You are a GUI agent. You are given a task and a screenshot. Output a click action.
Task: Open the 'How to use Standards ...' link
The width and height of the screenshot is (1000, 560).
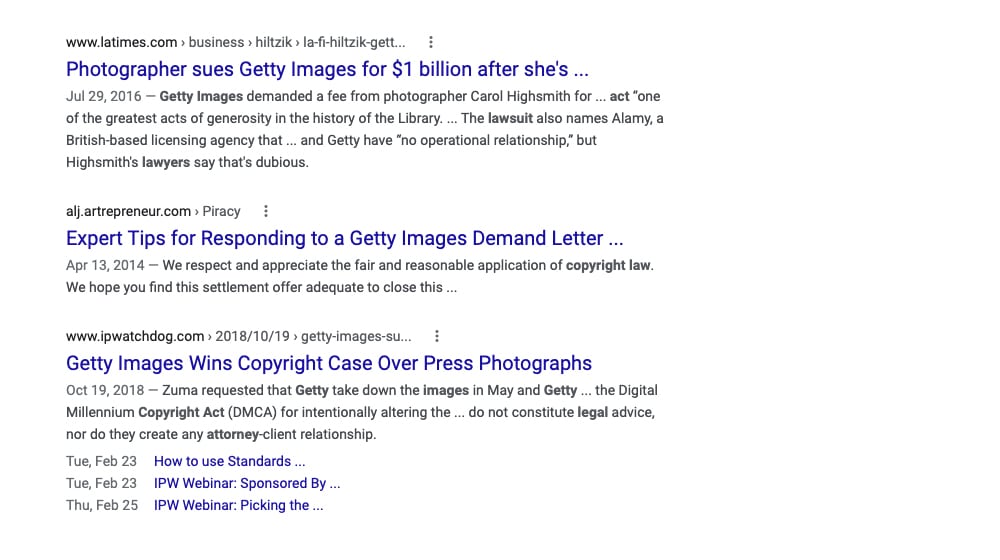point(230,461)
